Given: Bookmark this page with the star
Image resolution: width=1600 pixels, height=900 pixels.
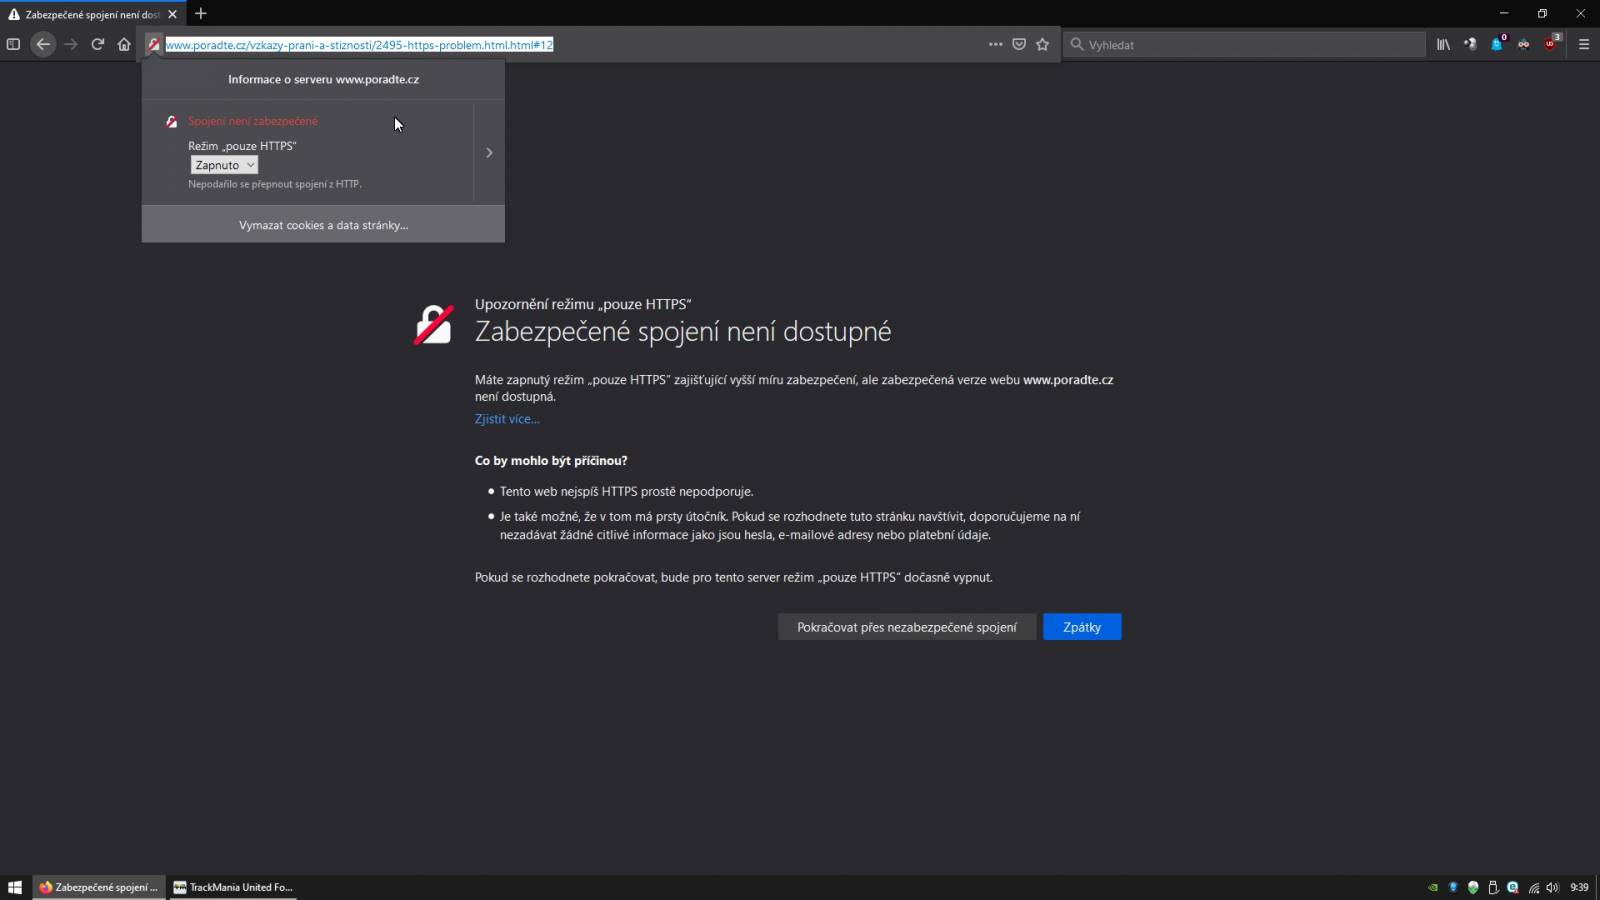Looking at the screenshot, I should point(1042,44).
